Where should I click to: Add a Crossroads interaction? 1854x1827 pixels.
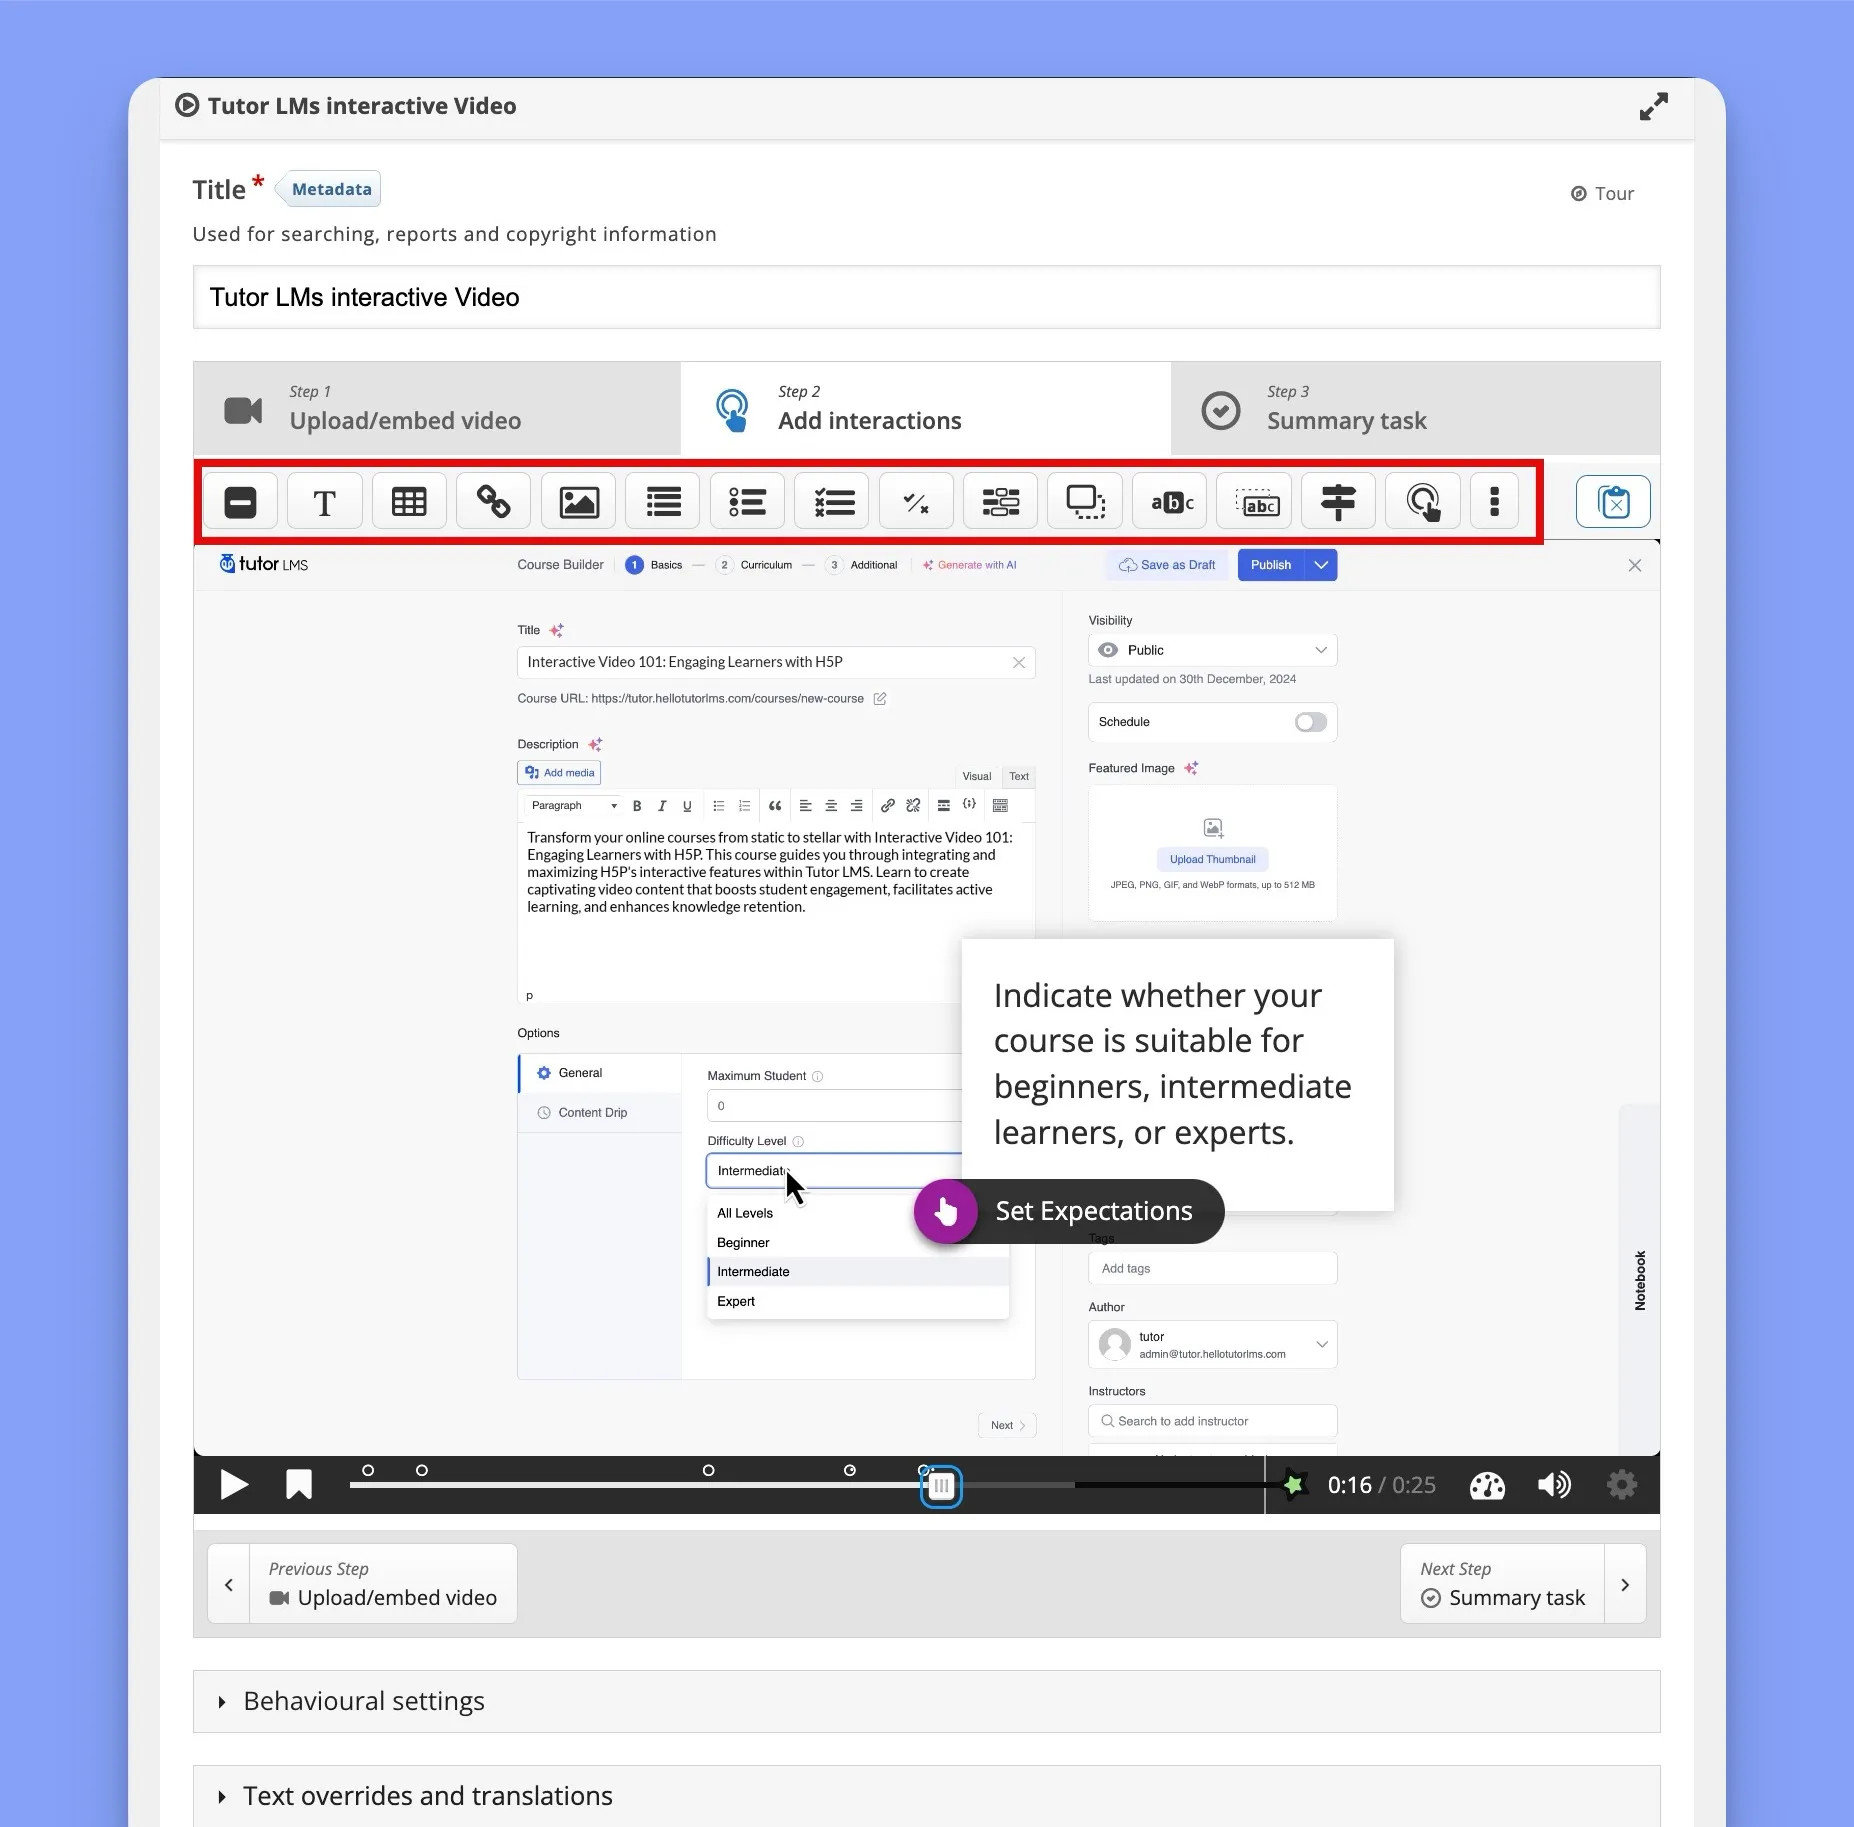tap(1338, 501)
